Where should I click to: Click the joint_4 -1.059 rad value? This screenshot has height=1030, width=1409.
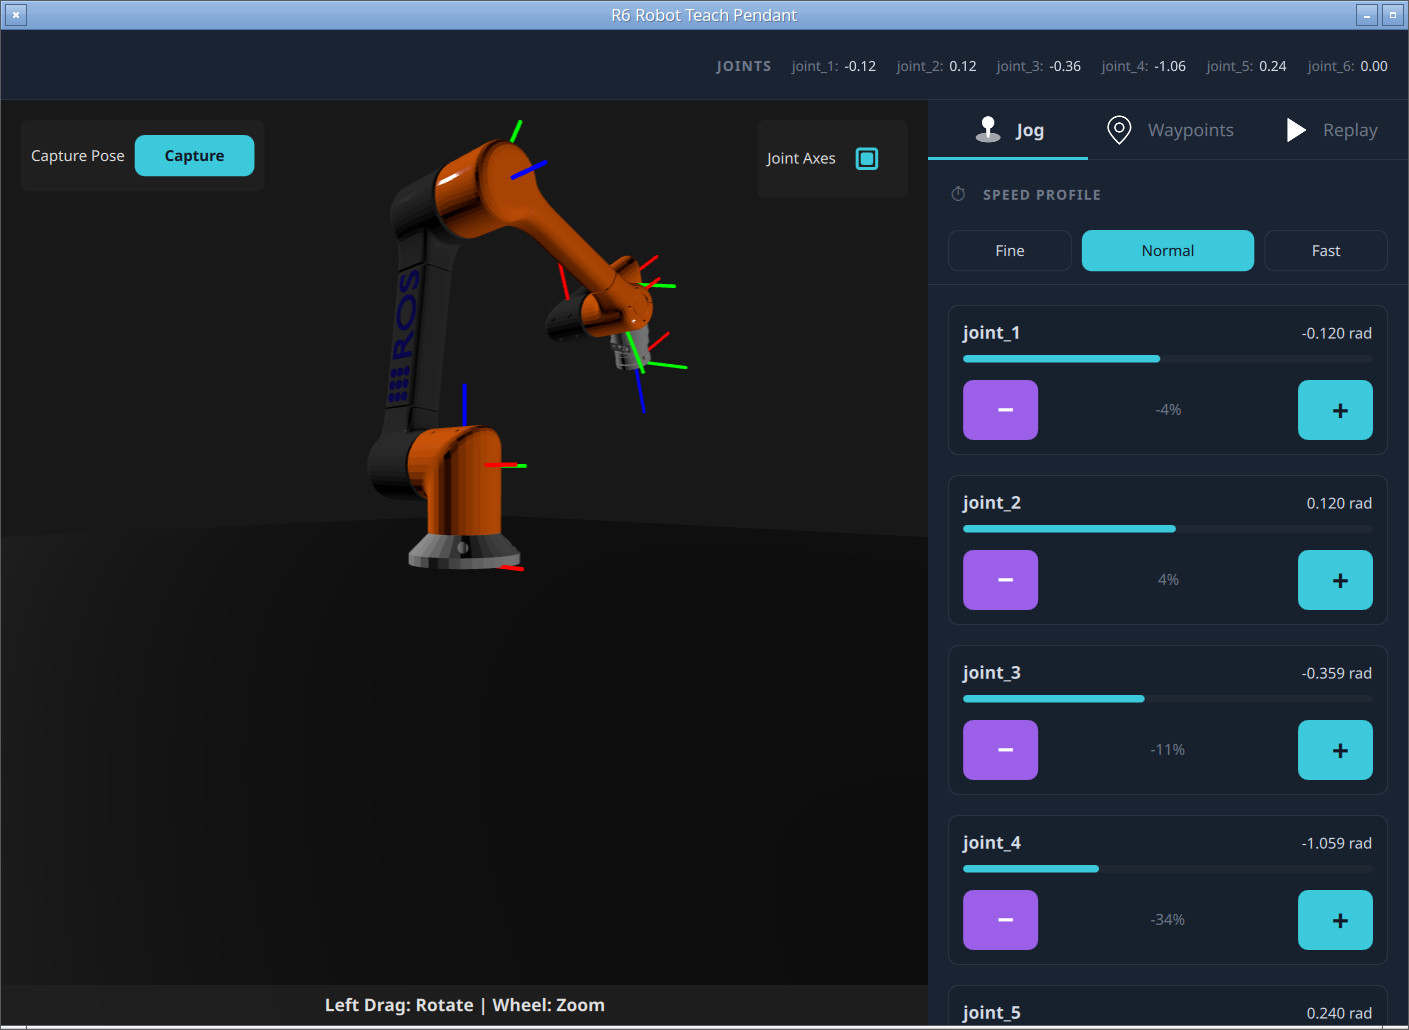click(1336, 843)
